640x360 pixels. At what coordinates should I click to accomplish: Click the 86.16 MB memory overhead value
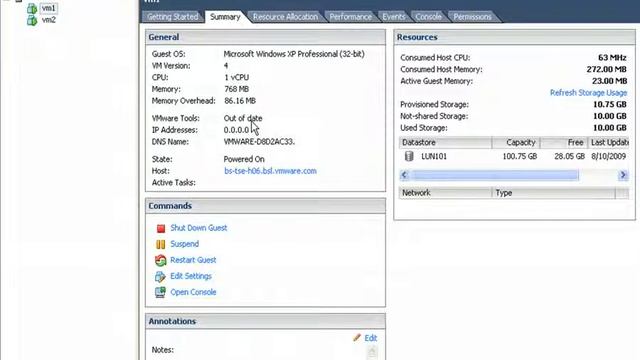tap(240, 101)
